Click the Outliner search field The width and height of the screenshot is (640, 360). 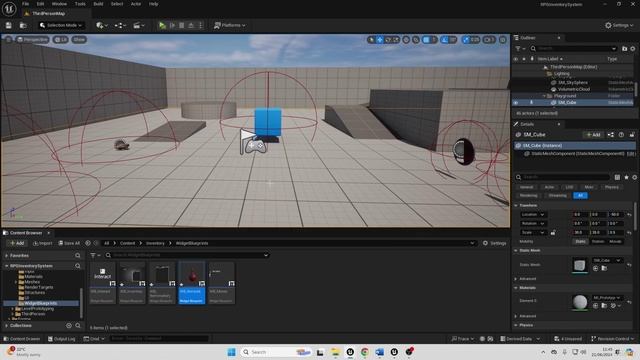pos(573,49)
